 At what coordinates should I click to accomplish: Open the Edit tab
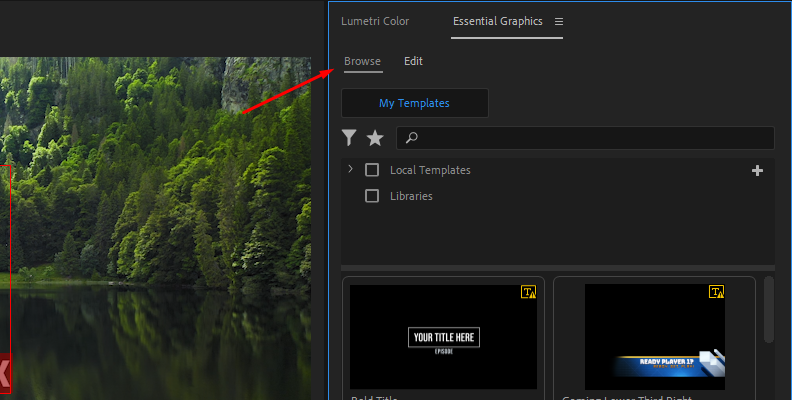[x=413, y=61]
